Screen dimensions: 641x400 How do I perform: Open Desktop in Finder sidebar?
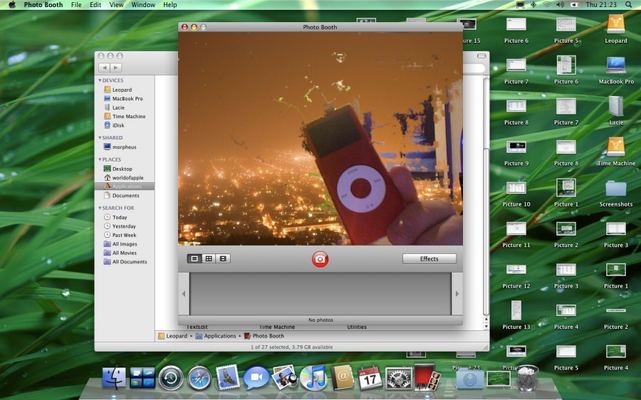[x=124, y=169]
